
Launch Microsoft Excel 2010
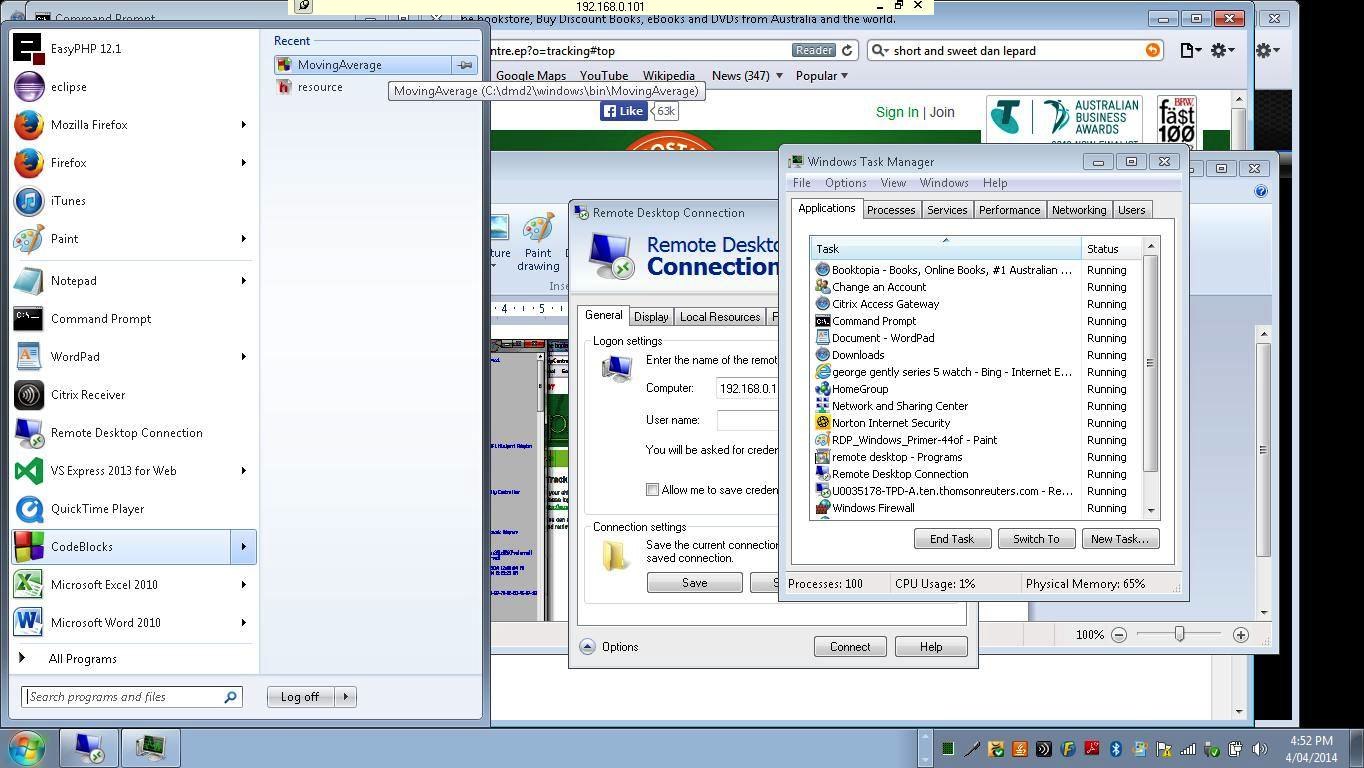coord(134,584)
